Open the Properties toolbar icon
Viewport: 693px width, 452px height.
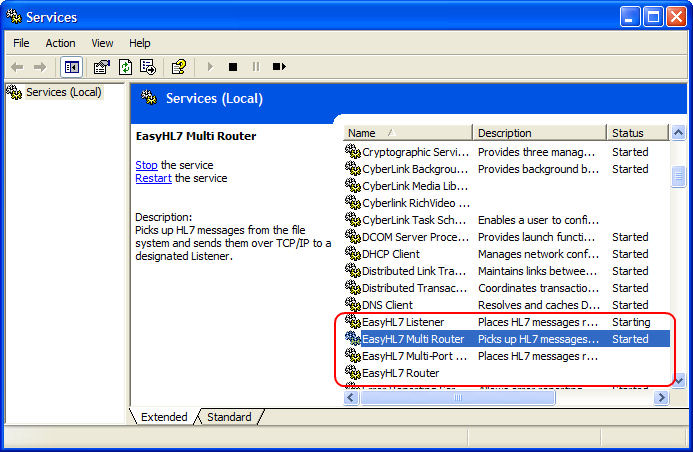[x=102, y=67]
